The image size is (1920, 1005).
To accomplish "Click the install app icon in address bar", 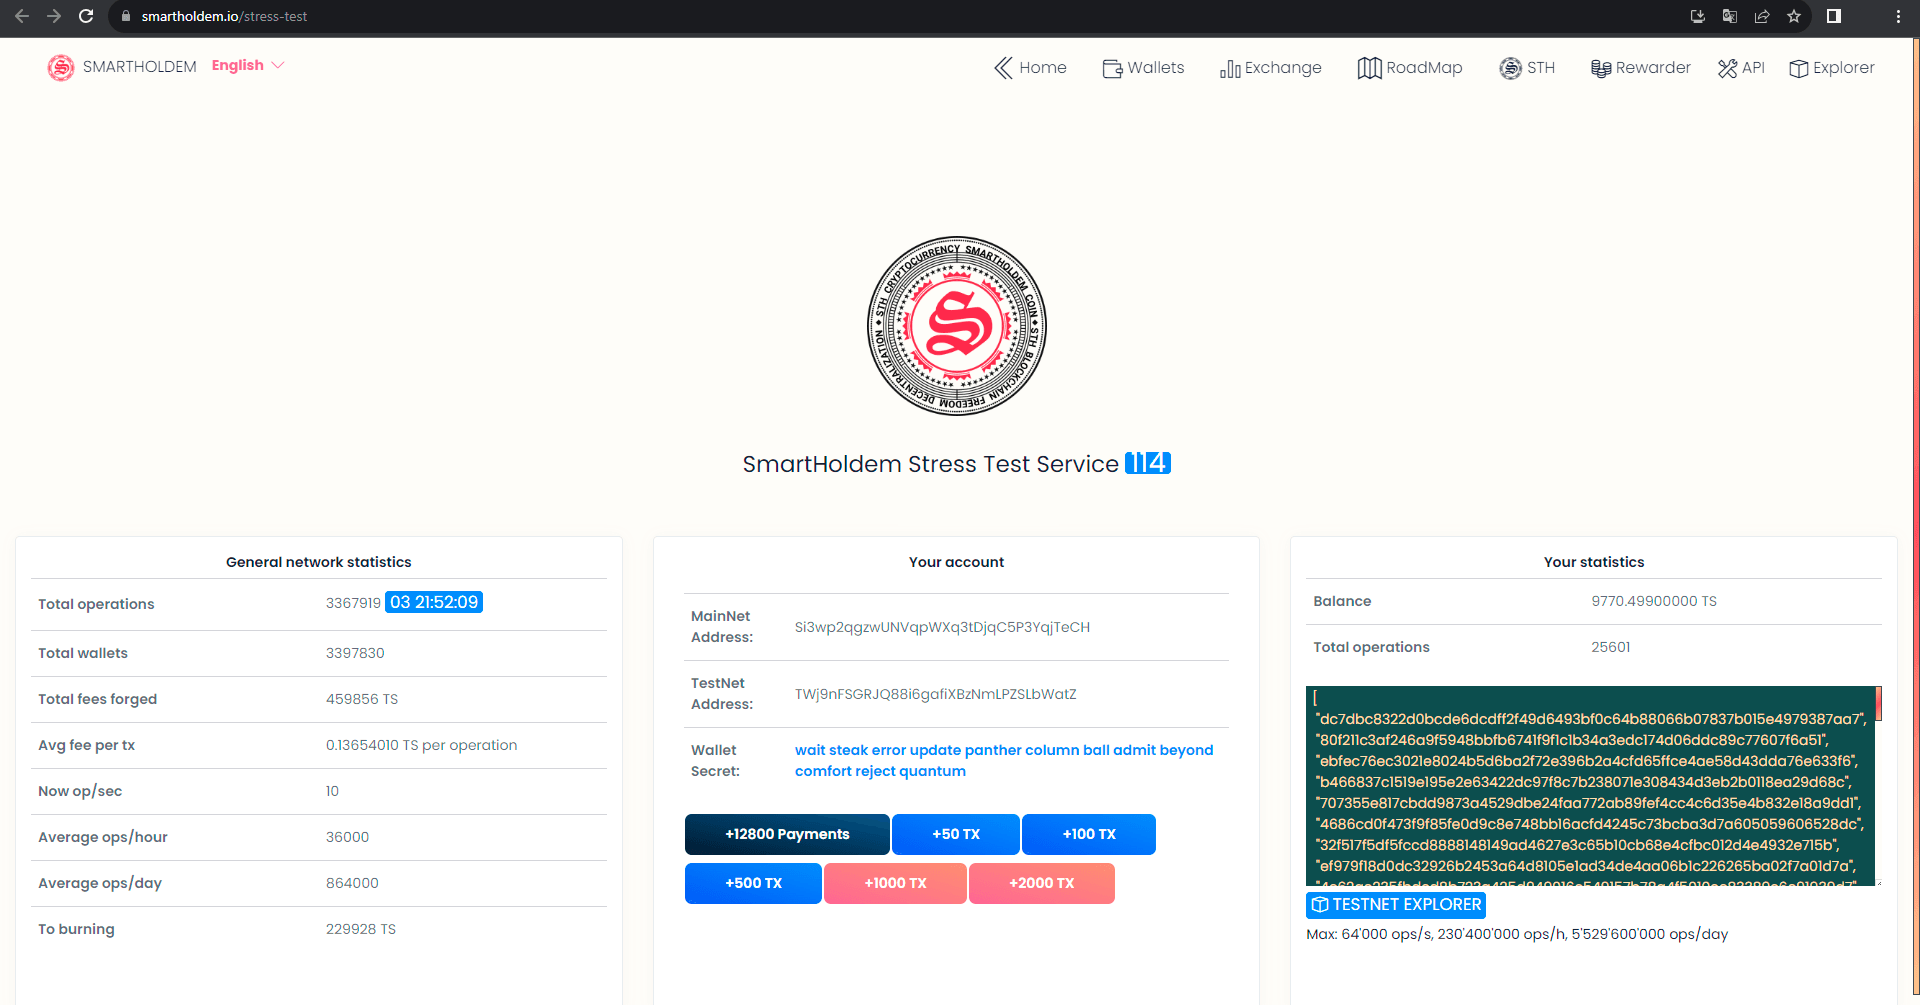I will point(1698,16).
